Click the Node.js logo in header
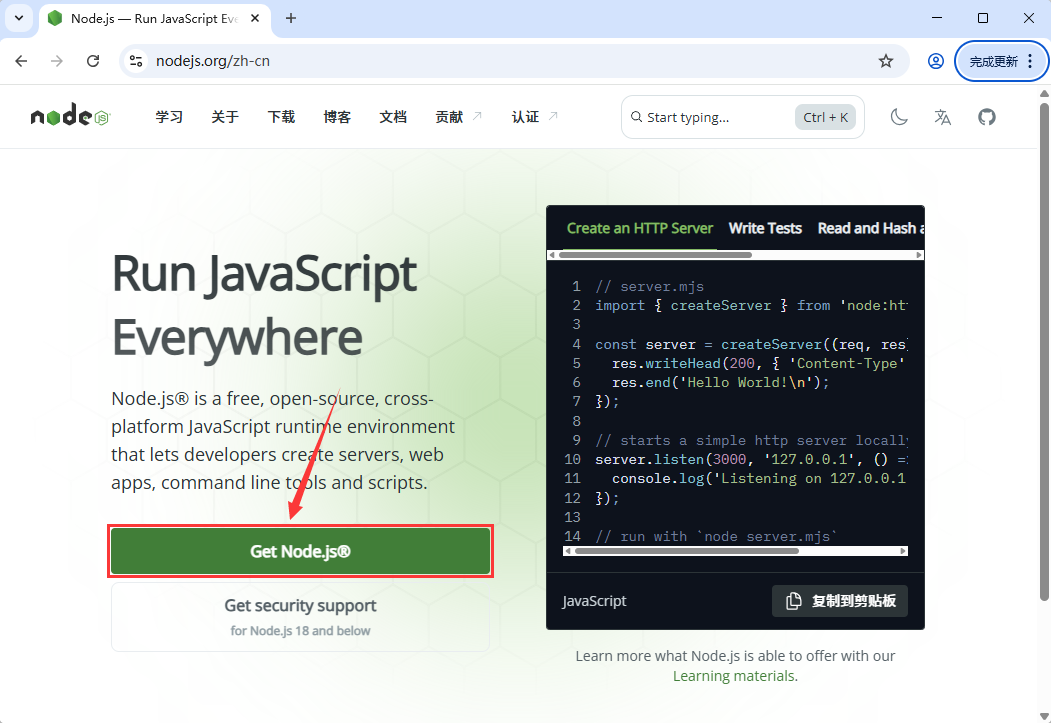 point(70,116)
